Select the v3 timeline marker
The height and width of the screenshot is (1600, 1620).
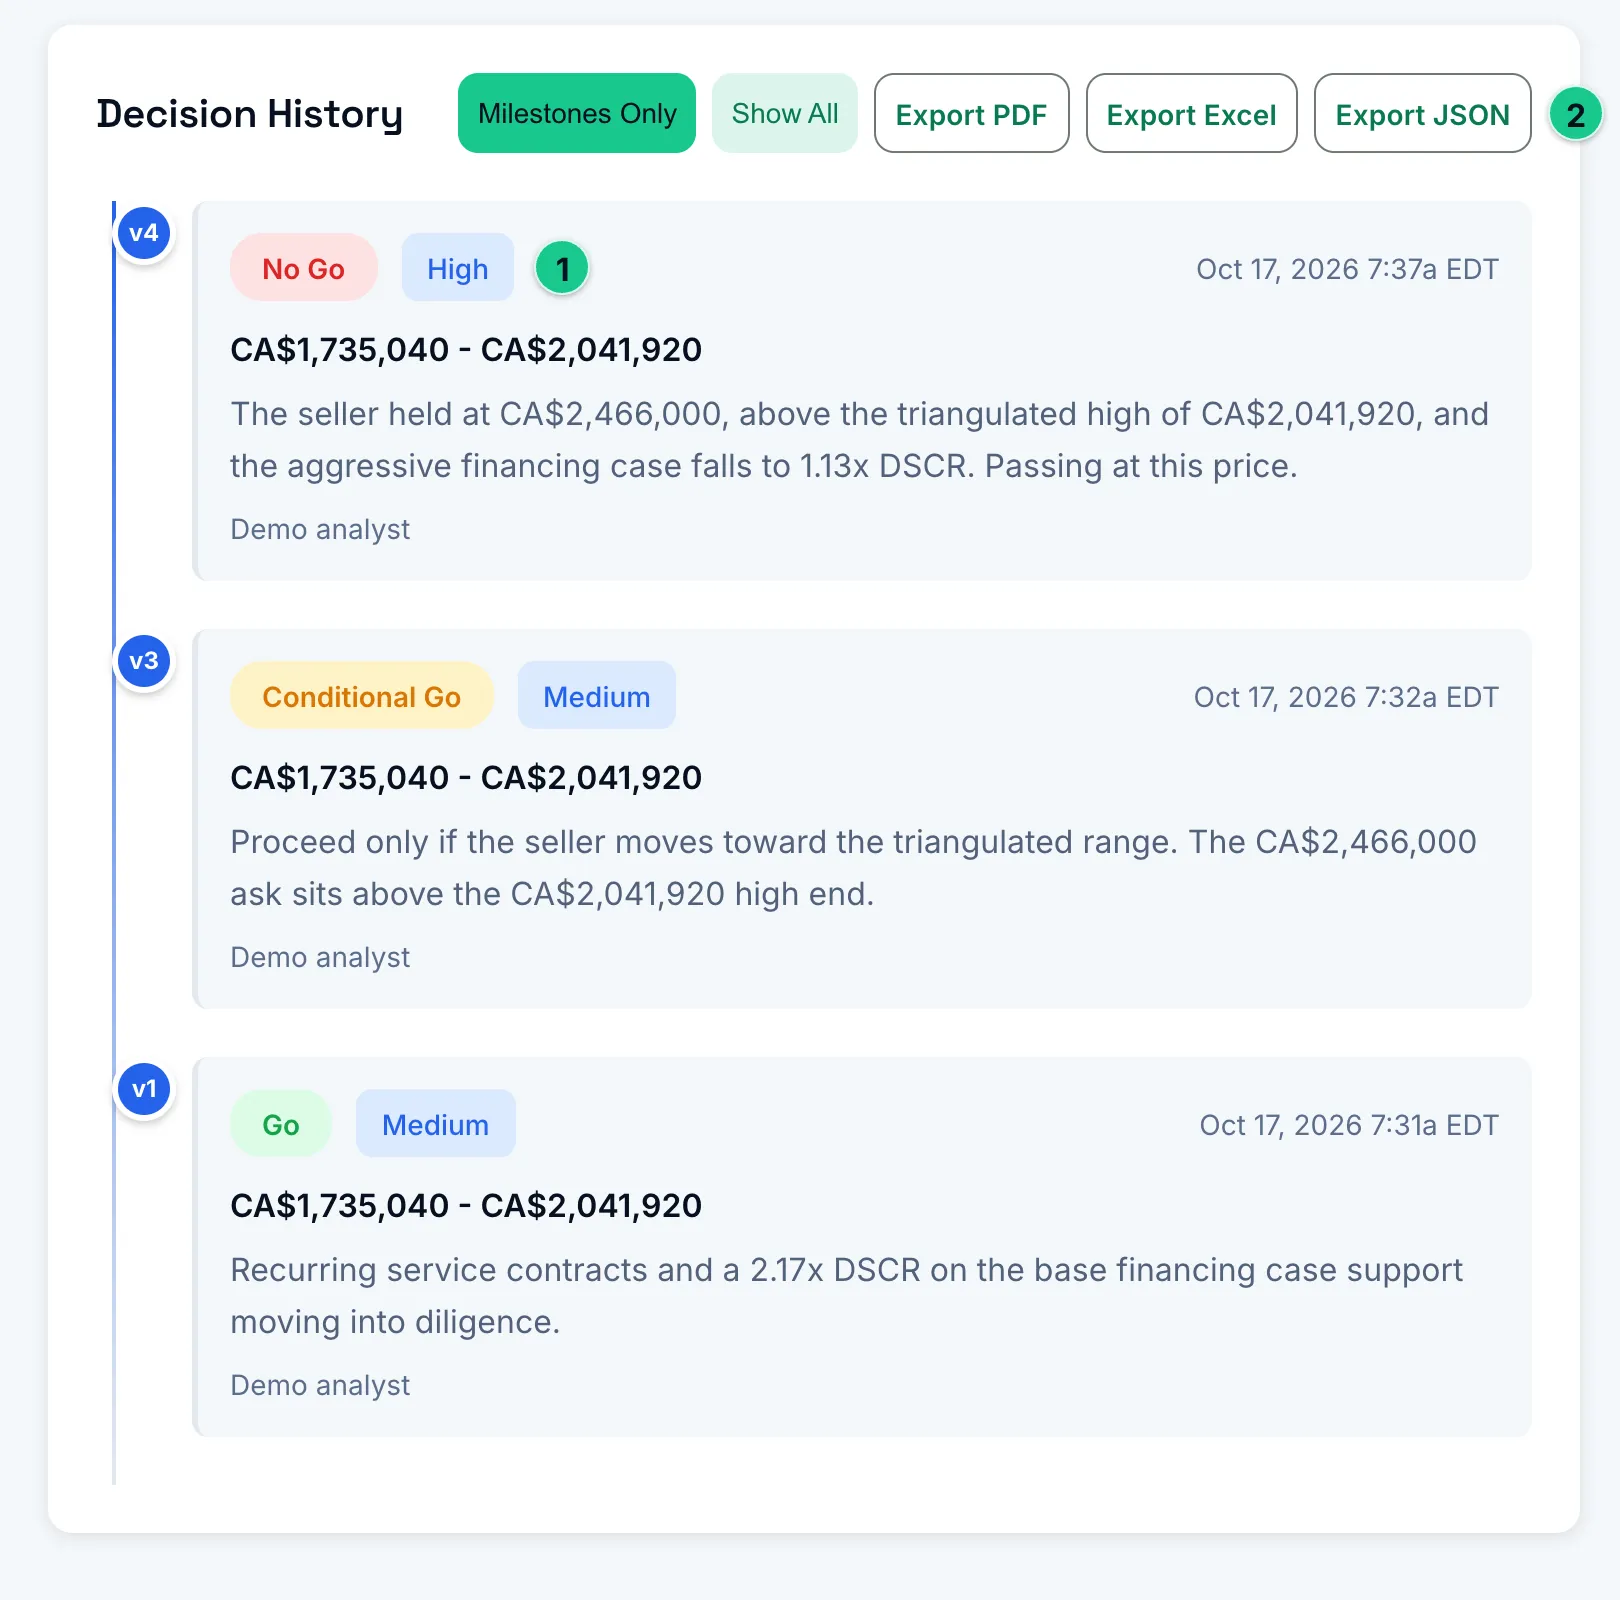point(144,661)
